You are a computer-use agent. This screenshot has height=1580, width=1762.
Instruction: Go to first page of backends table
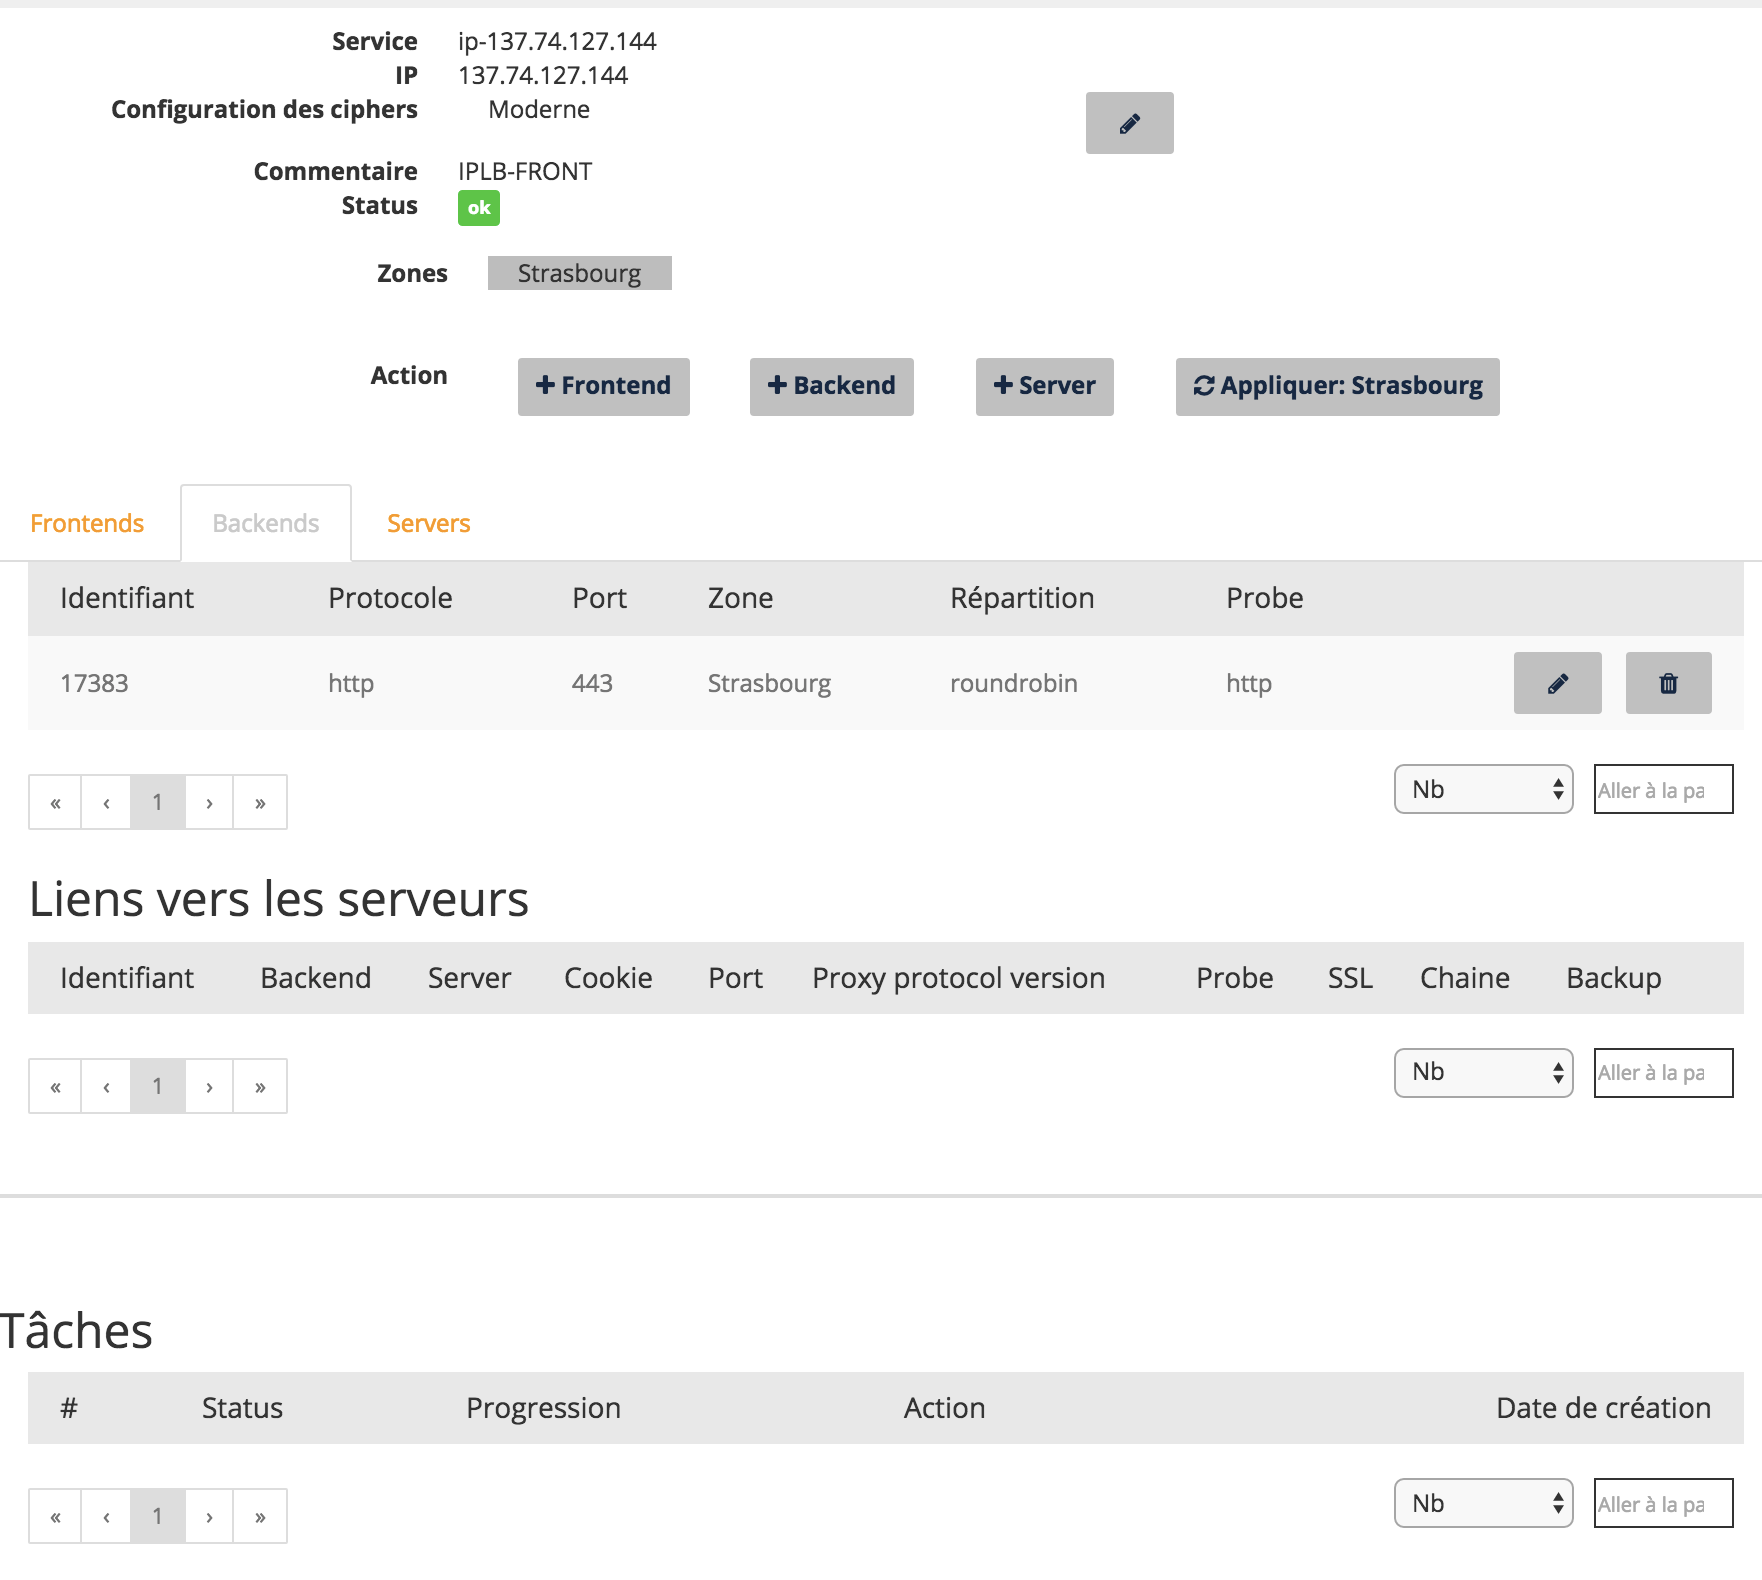tap(55, 802)
